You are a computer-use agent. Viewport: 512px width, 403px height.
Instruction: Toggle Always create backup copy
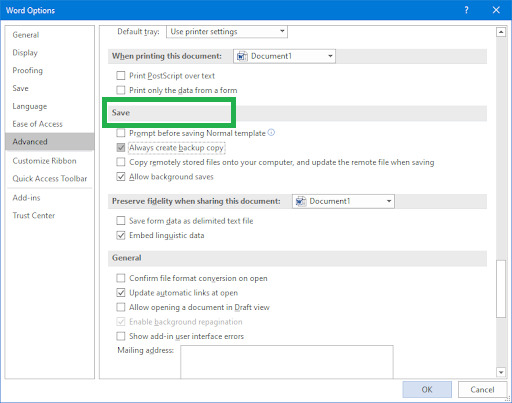[x=121, y=147]
